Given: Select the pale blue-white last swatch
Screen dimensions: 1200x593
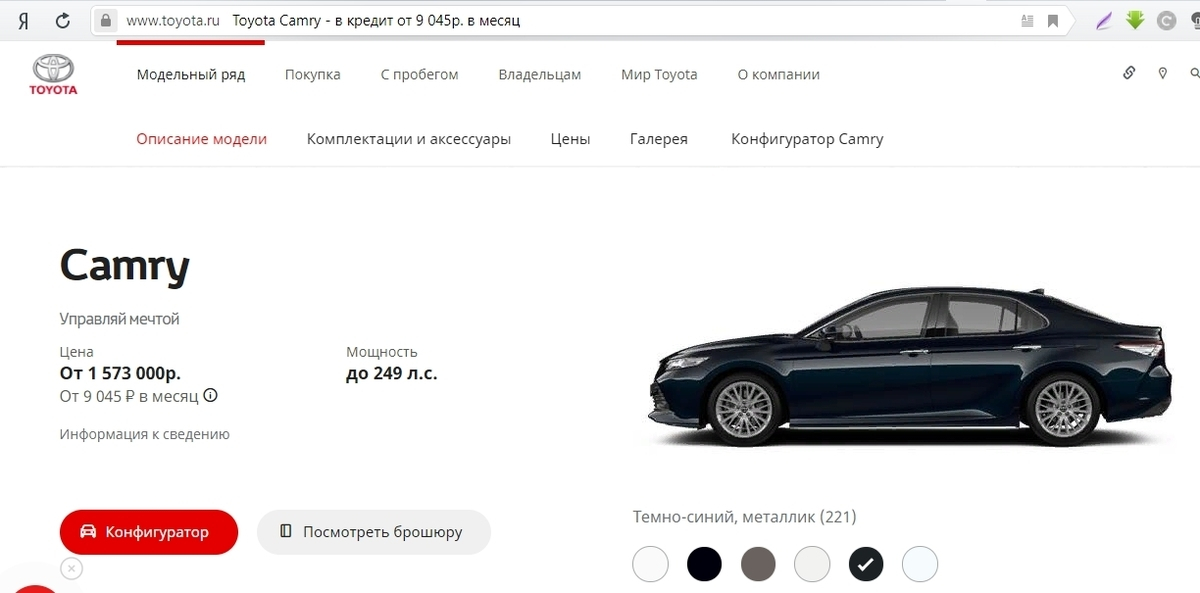Looking at the screenshot, I should point(920,564).
